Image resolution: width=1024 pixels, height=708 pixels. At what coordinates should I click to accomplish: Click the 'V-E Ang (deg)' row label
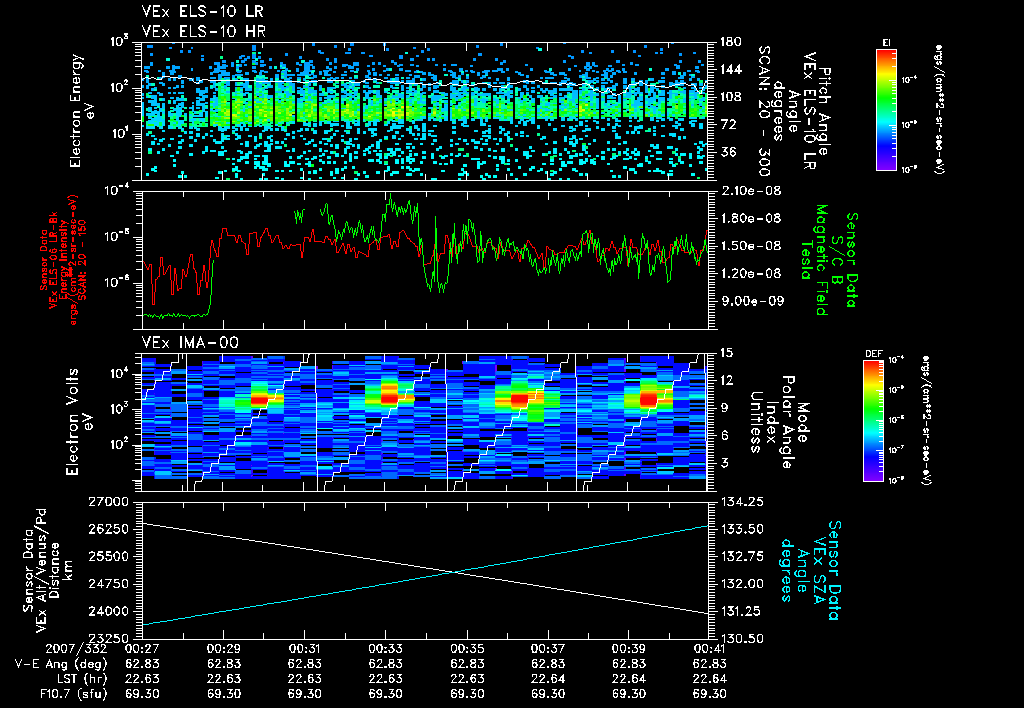tap(61, 664)
